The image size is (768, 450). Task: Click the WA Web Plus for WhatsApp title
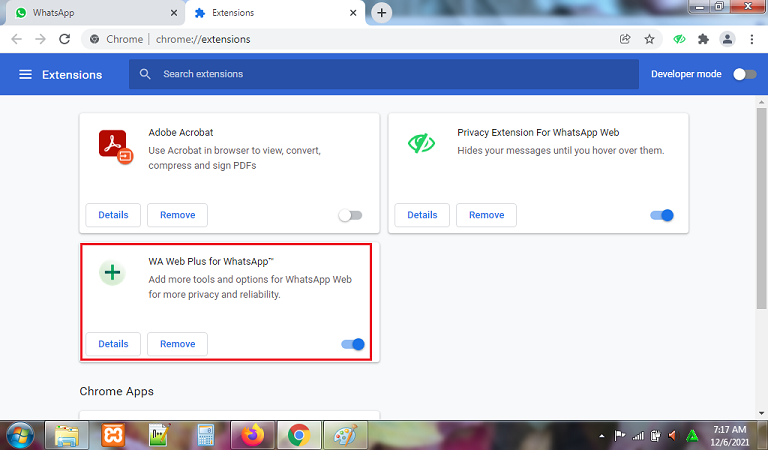pos(211,261)
